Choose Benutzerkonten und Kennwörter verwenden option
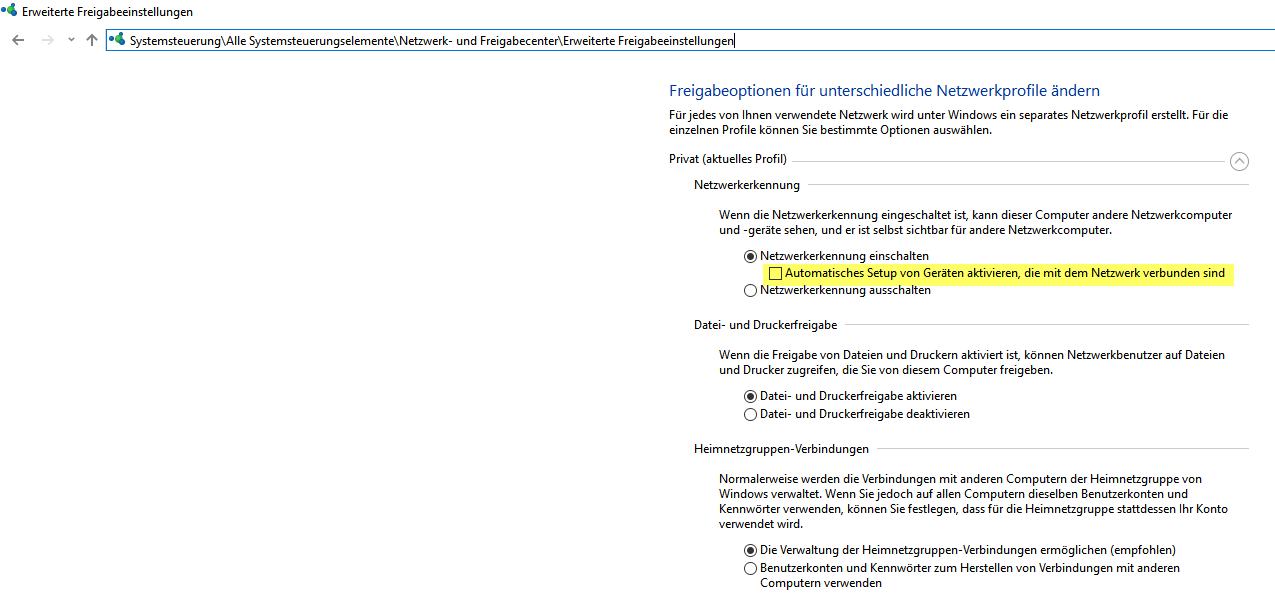1275x608 pixels. 751,568
